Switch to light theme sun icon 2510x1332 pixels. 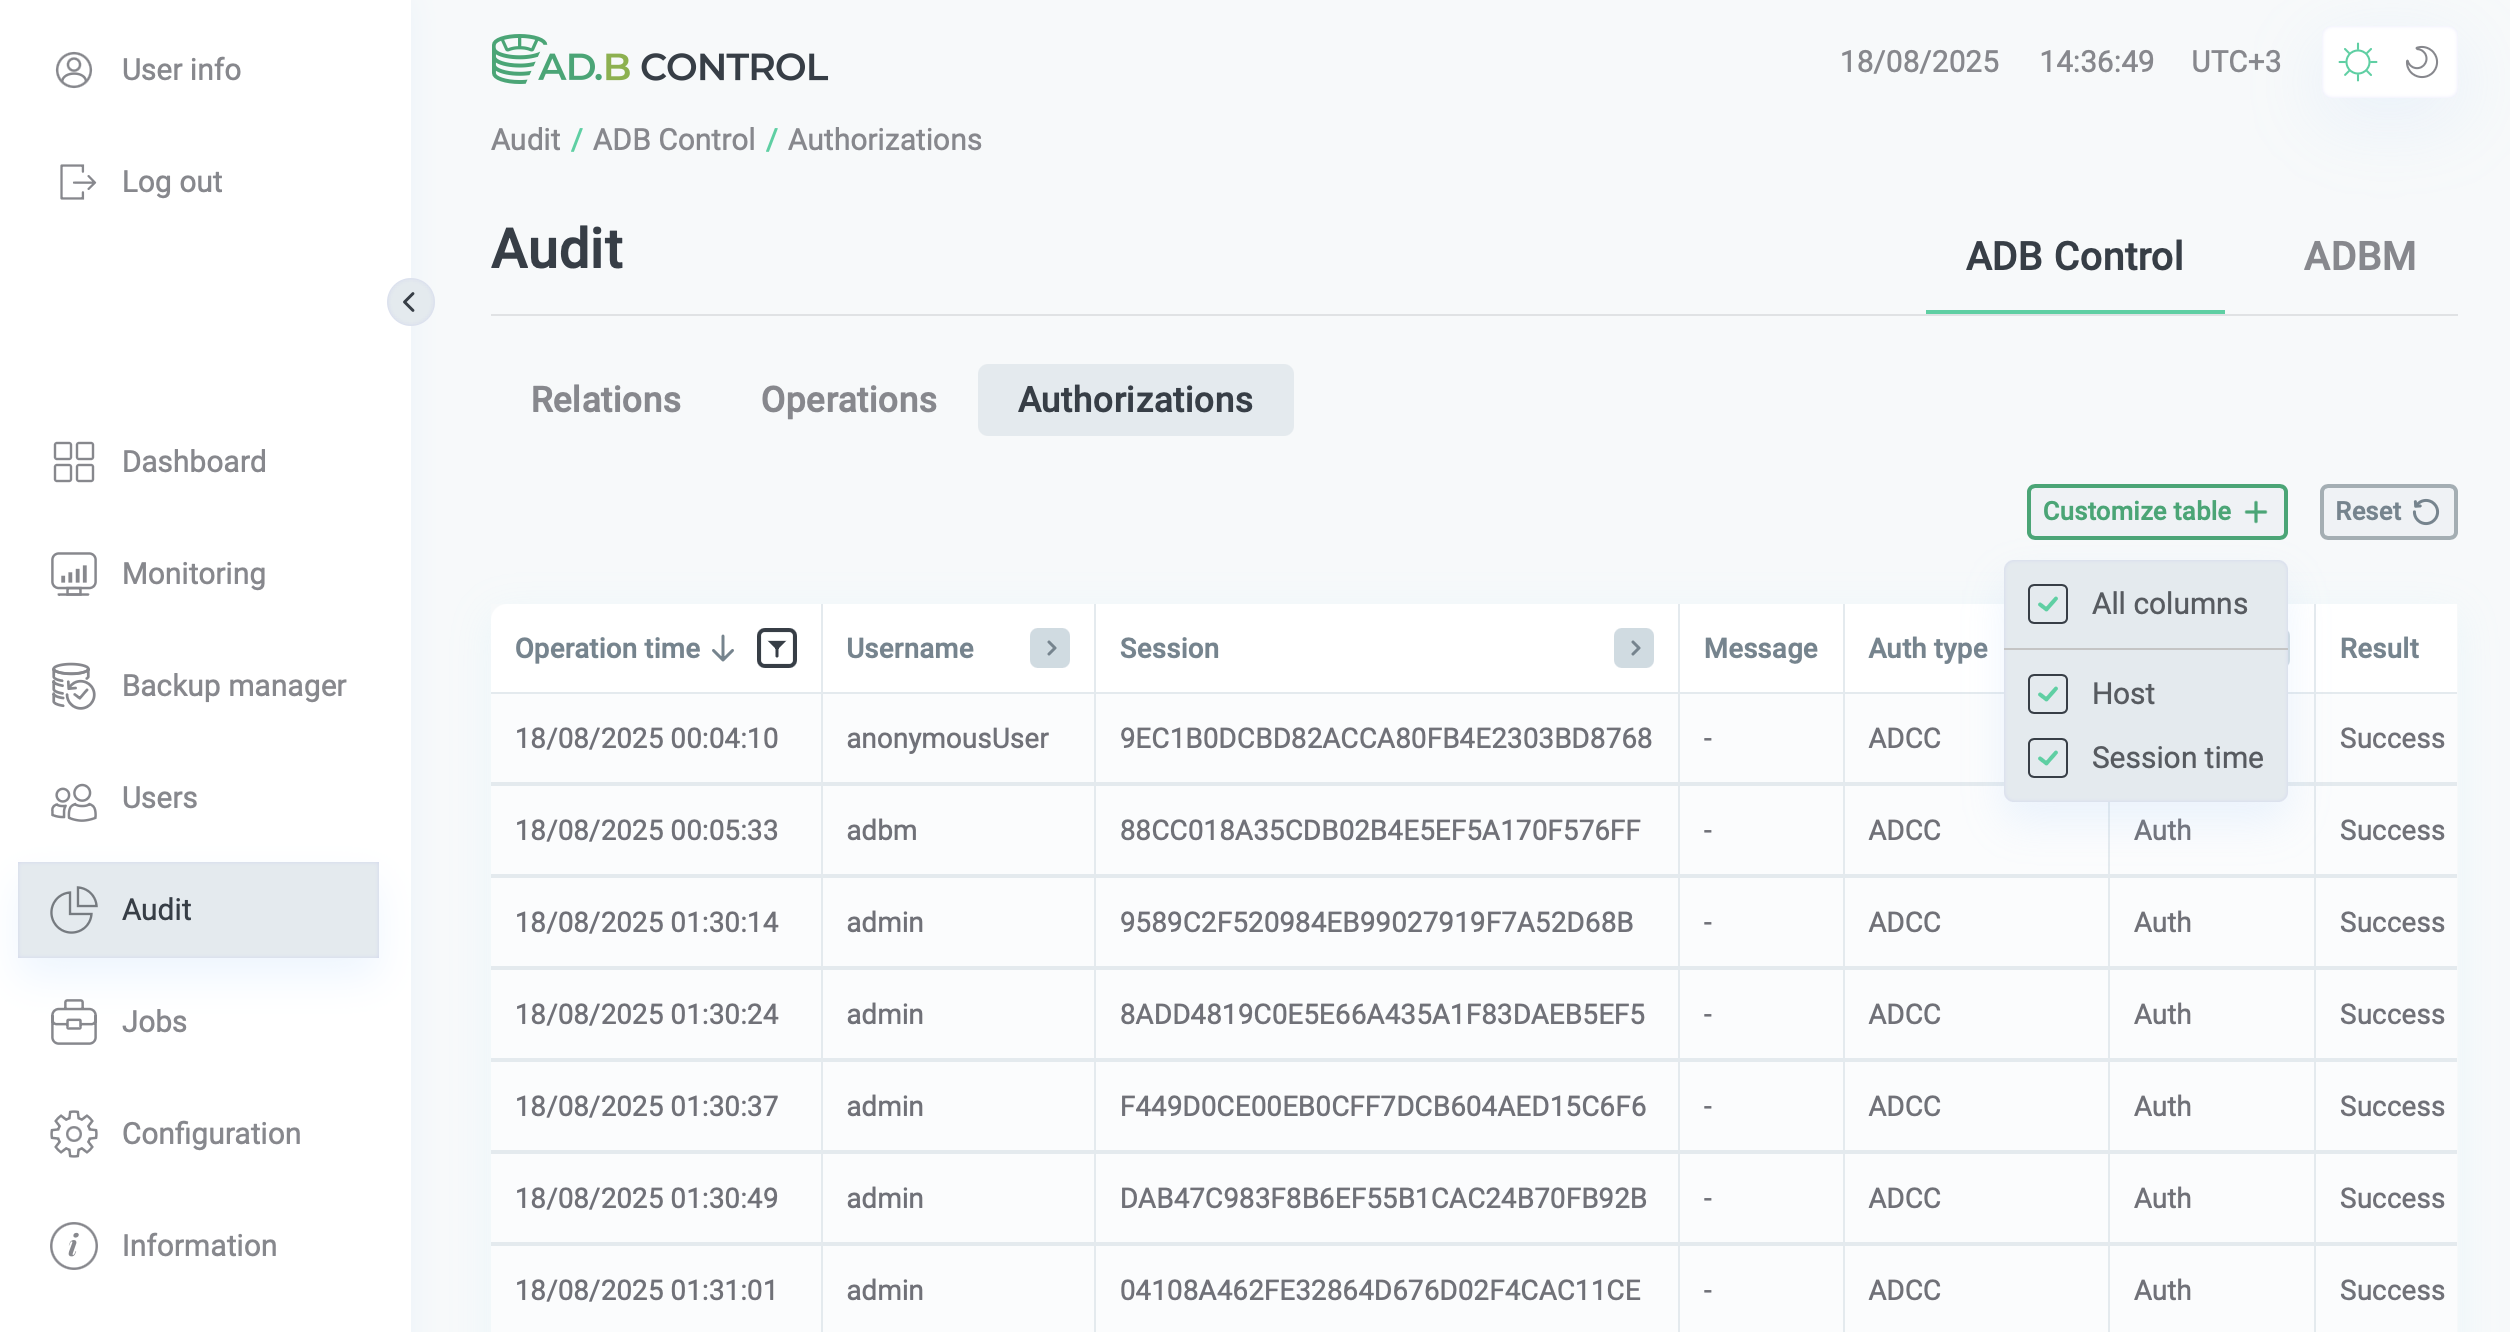click(2358, 62)
